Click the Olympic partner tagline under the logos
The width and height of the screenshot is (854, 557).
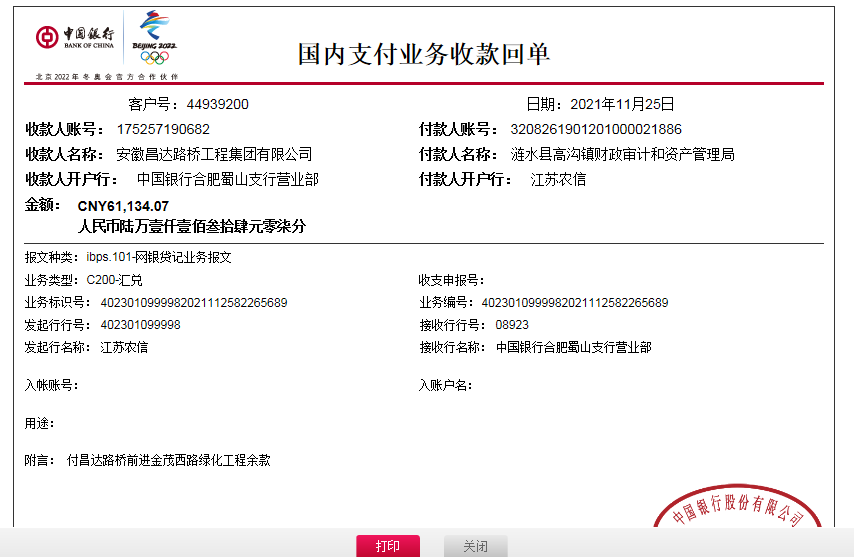(x=107, y=76)
